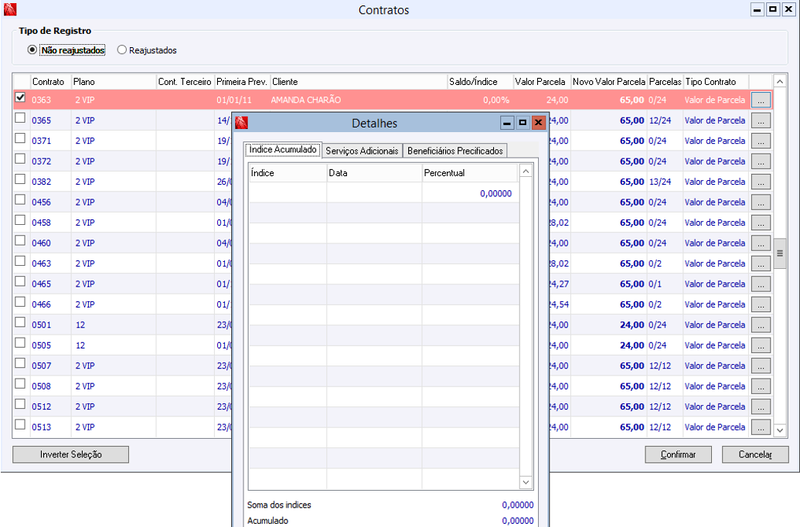Click scroll-up arrow in Índice Acumulado grid
The width and height of the screenshot is (800, 527).
[x=526, y=172]
